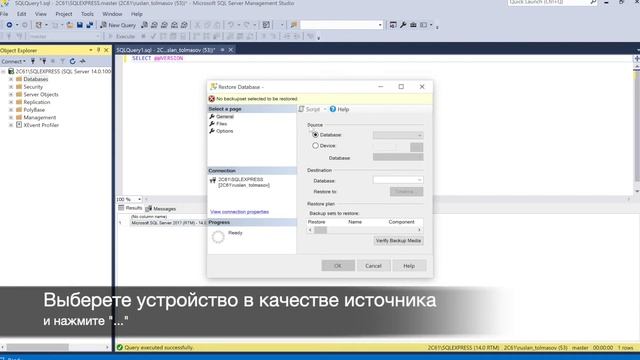
Task: Open the available databases combo box
Action: [64, 36]
